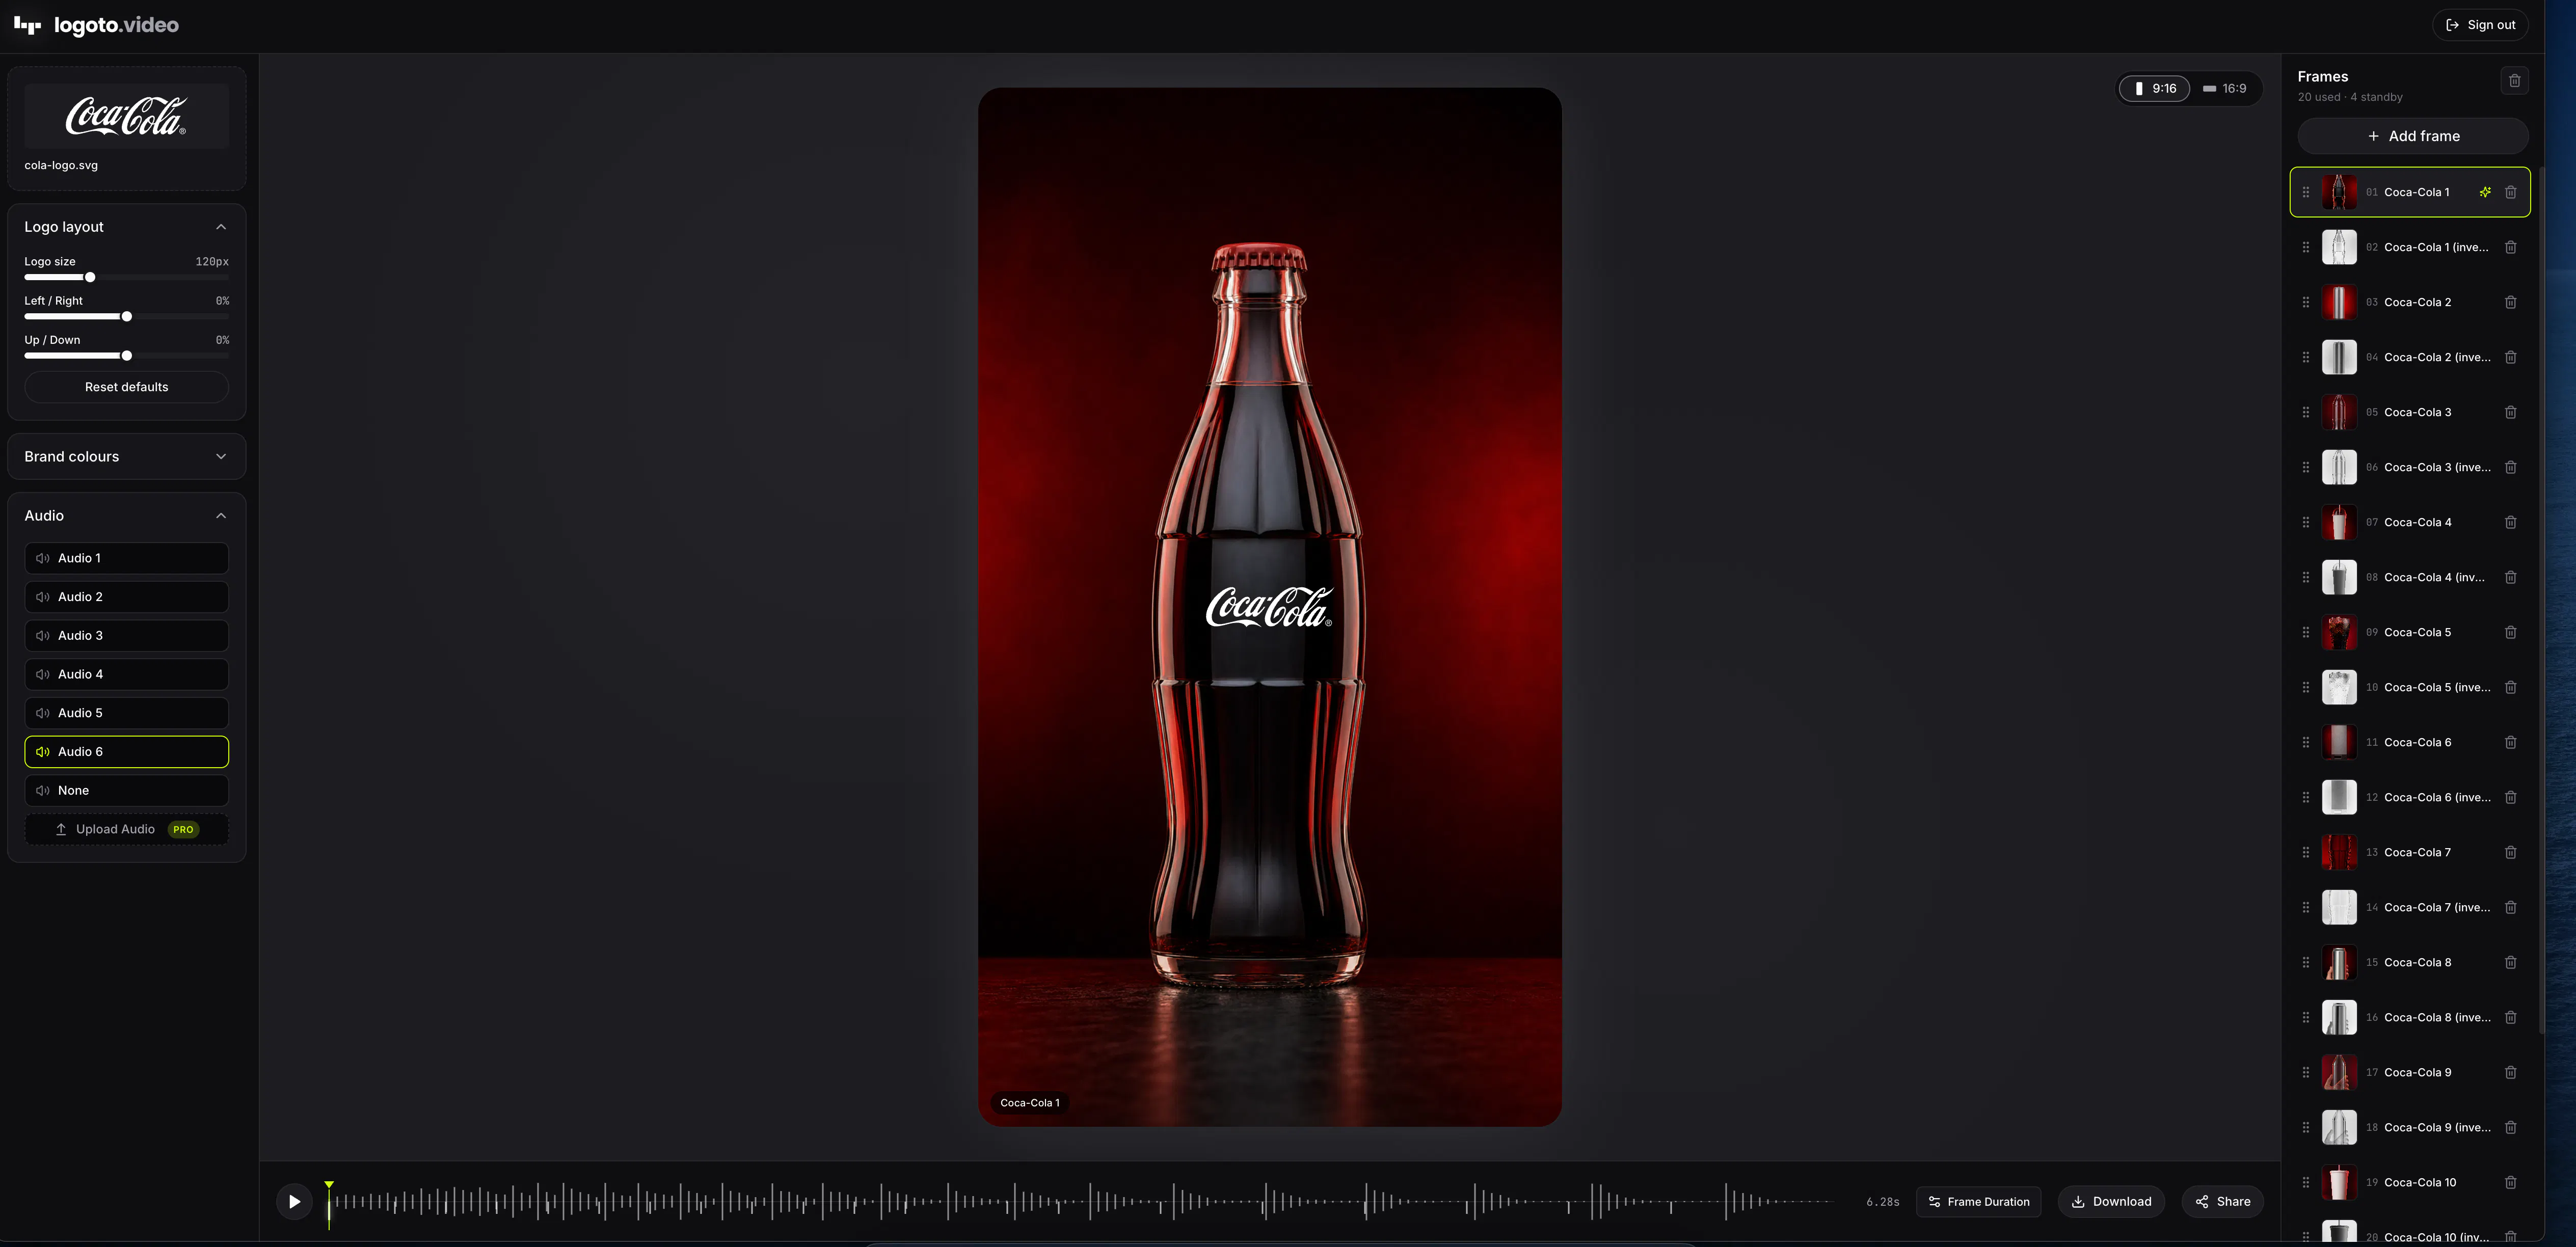2576x1247 pixels.
Task: Delete the Coca-Cola 3 frame
Action: 2510,412
